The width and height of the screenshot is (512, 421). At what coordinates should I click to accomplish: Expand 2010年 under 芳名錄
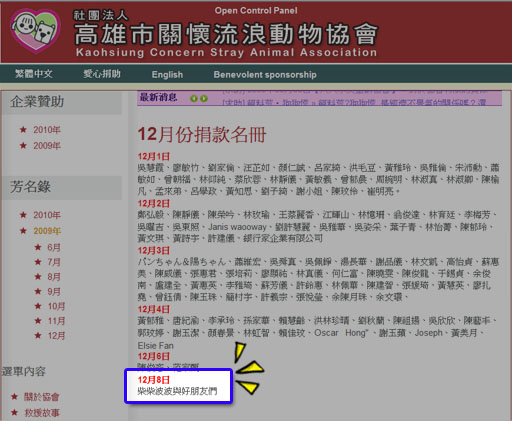pyautogui.click(x=47, y=215)
